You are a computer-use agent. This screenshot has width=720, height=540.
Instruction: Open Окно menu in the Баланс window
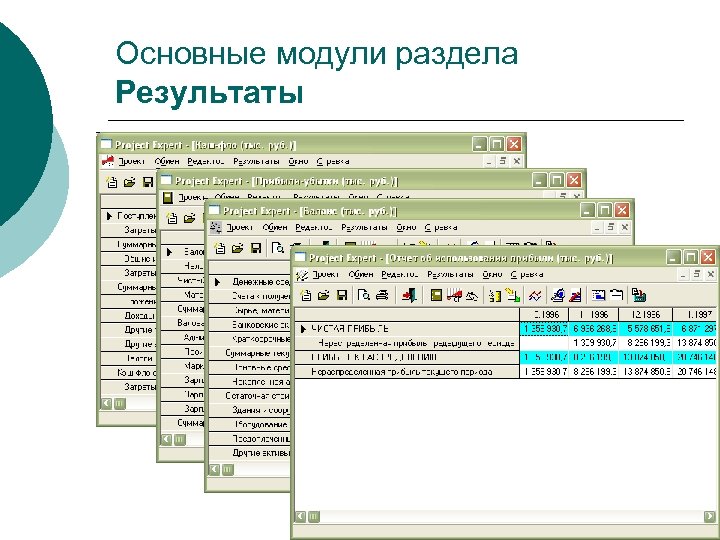pos(406,227)
